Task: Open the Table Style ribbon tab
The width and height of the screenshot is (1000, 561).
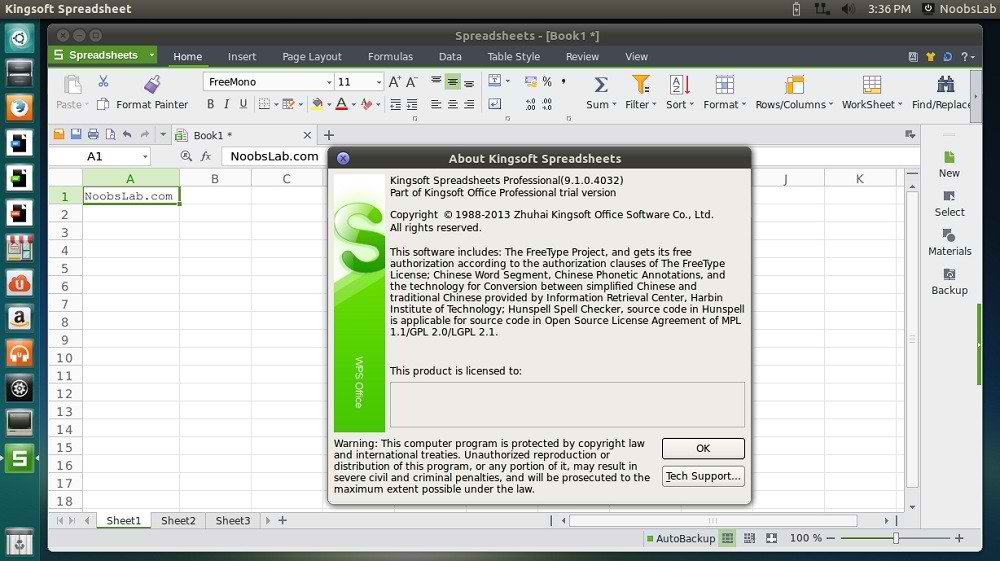Action: point(513,56)
